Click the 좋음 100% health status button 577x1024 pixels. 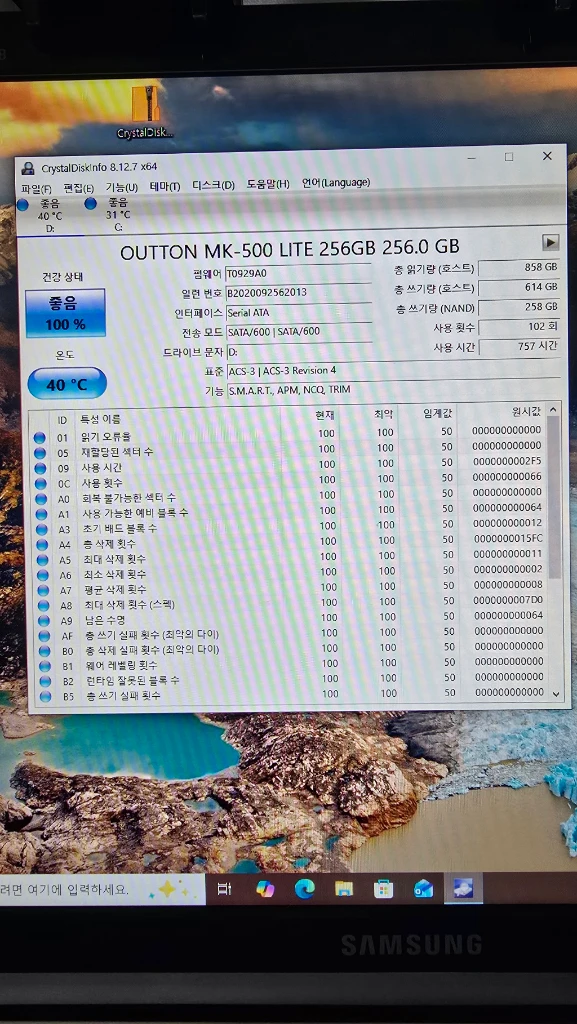pos(65,313)
